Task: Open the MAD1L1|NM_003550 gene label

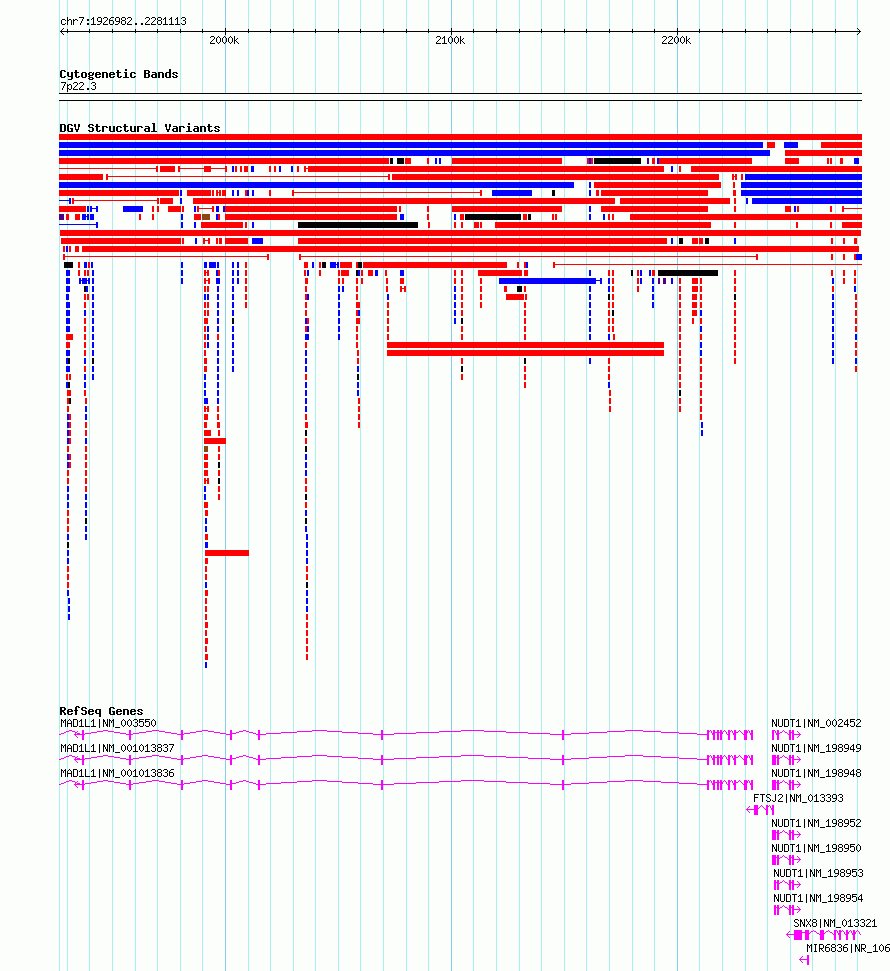Action: tap(108, 723)
